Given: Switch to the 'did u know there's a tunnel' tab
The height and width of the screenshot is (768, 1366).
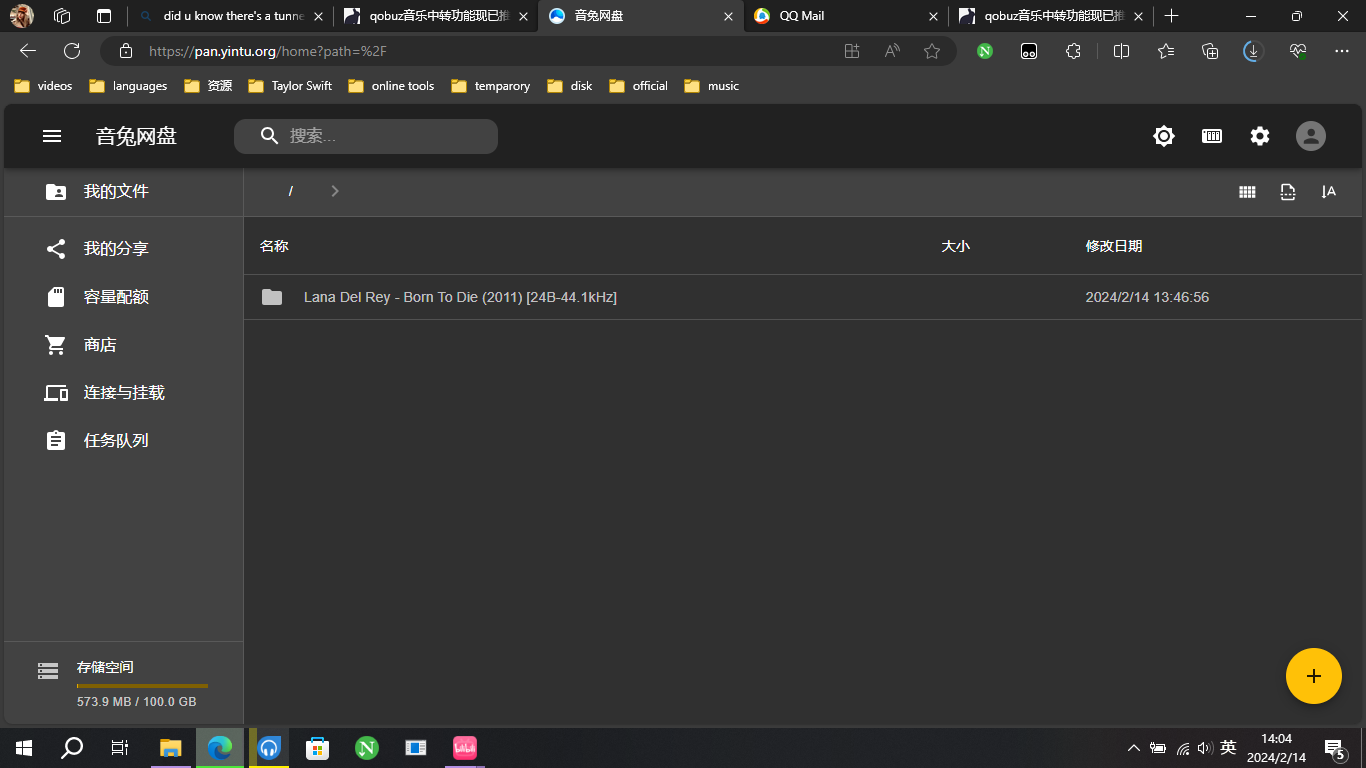Looking at the screenshot, I should coord(233,16).
